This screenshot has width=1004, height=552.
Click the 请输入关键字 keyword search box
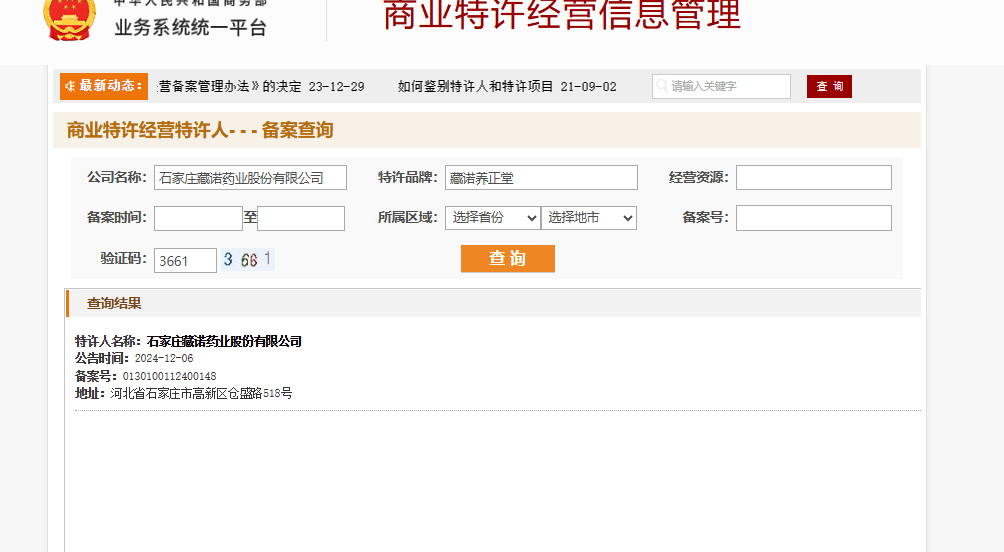point(722,86)
